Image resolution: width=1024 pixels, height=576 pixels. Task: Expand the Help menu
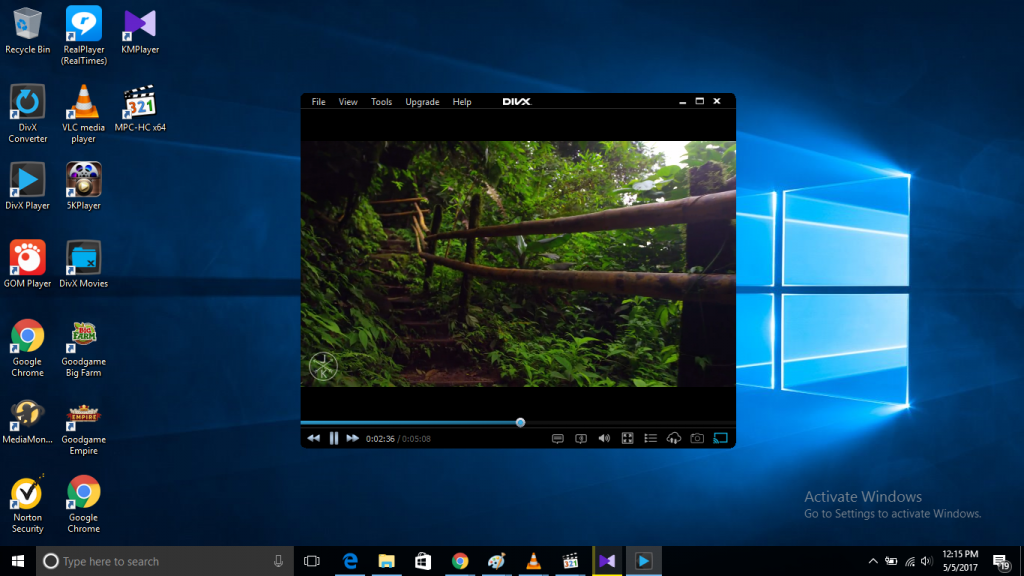[461, 102]
